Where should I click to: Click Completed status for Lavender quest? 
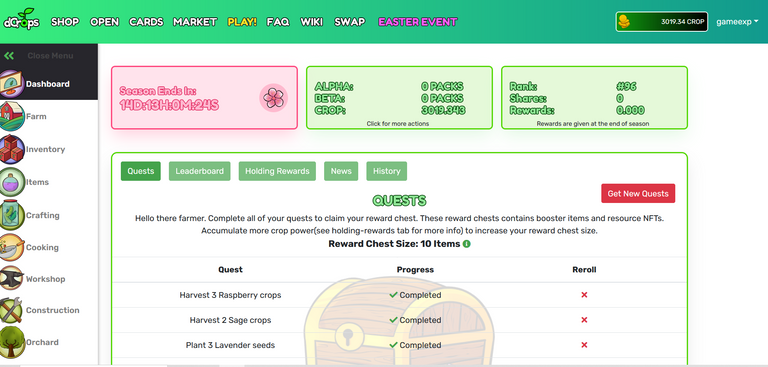[415, 345]
